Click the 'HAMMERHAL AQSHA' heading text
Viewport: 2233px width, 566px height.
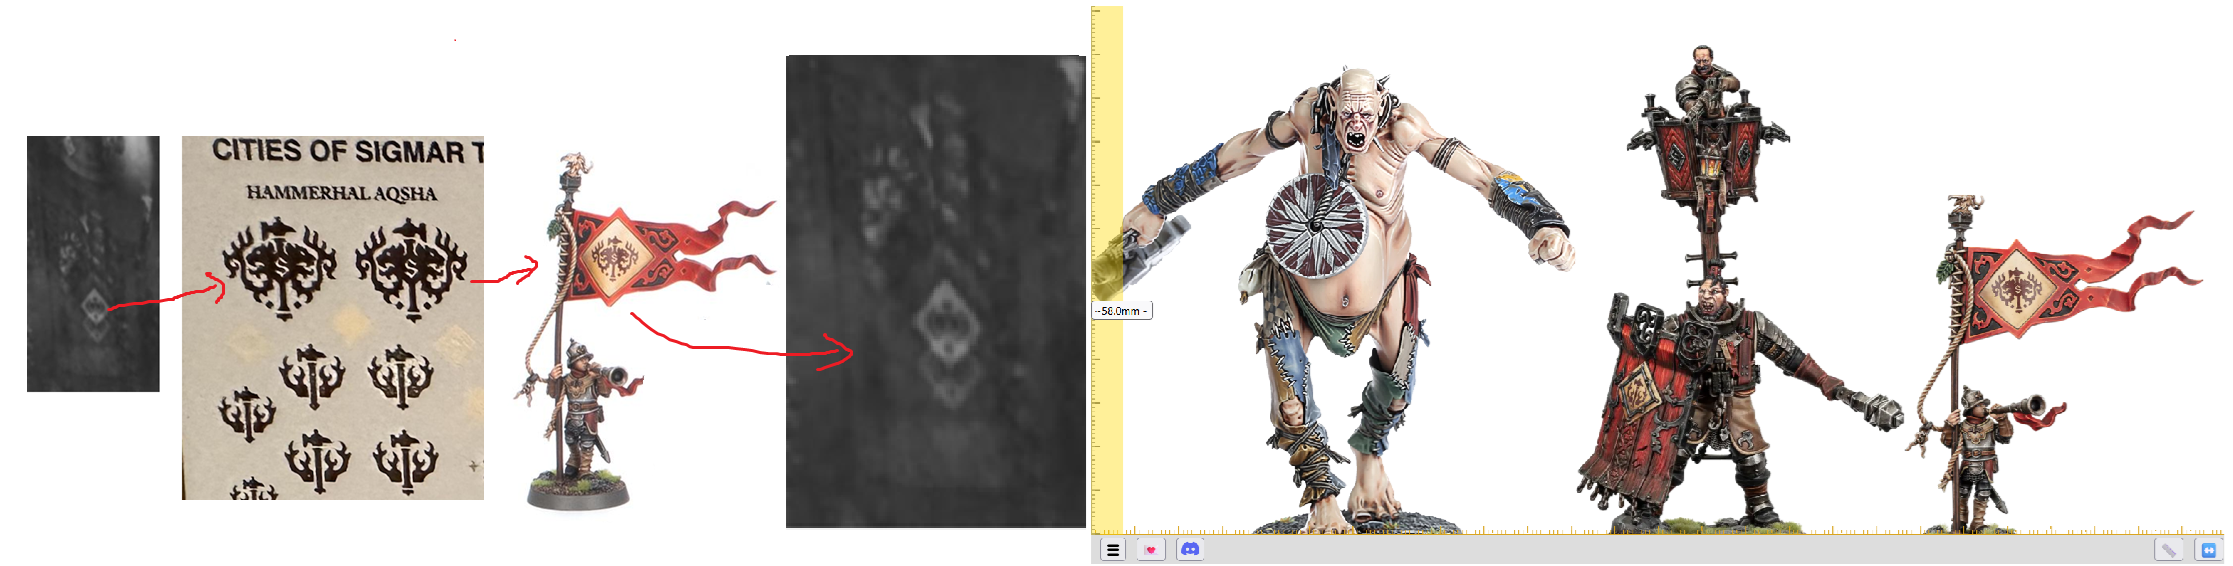(342, 193)
